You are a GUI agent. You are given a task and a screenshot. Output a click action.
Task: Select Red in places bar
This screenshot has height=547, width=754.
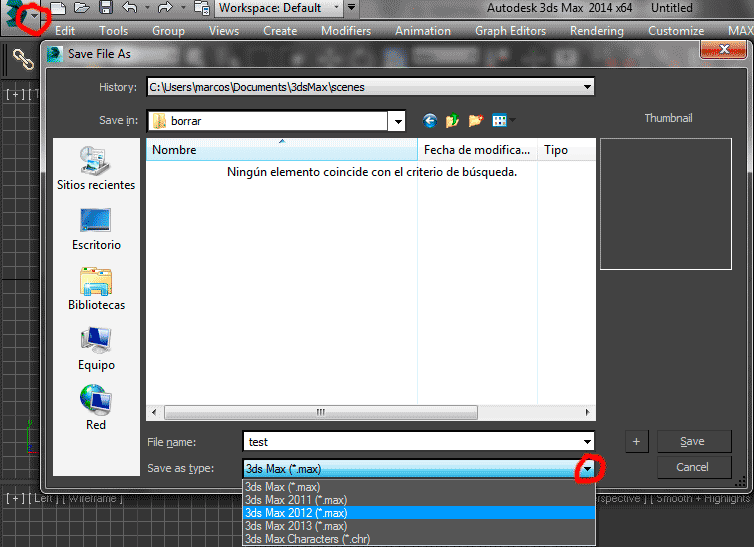coord(96,408)
